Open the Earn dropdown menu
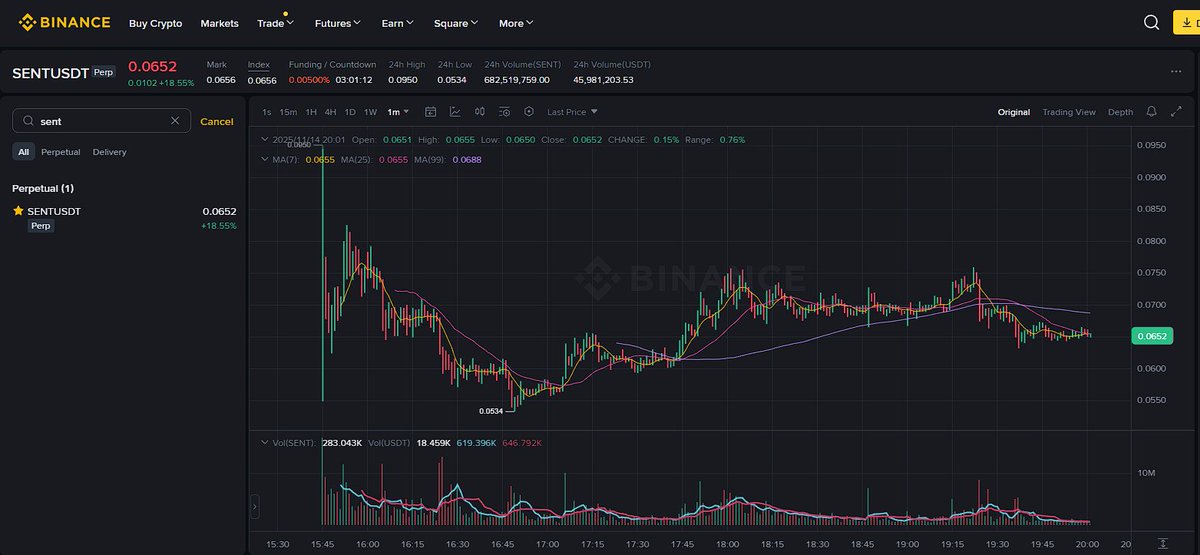The width and height of the screenshot is (1200, 555). (398, 22)
